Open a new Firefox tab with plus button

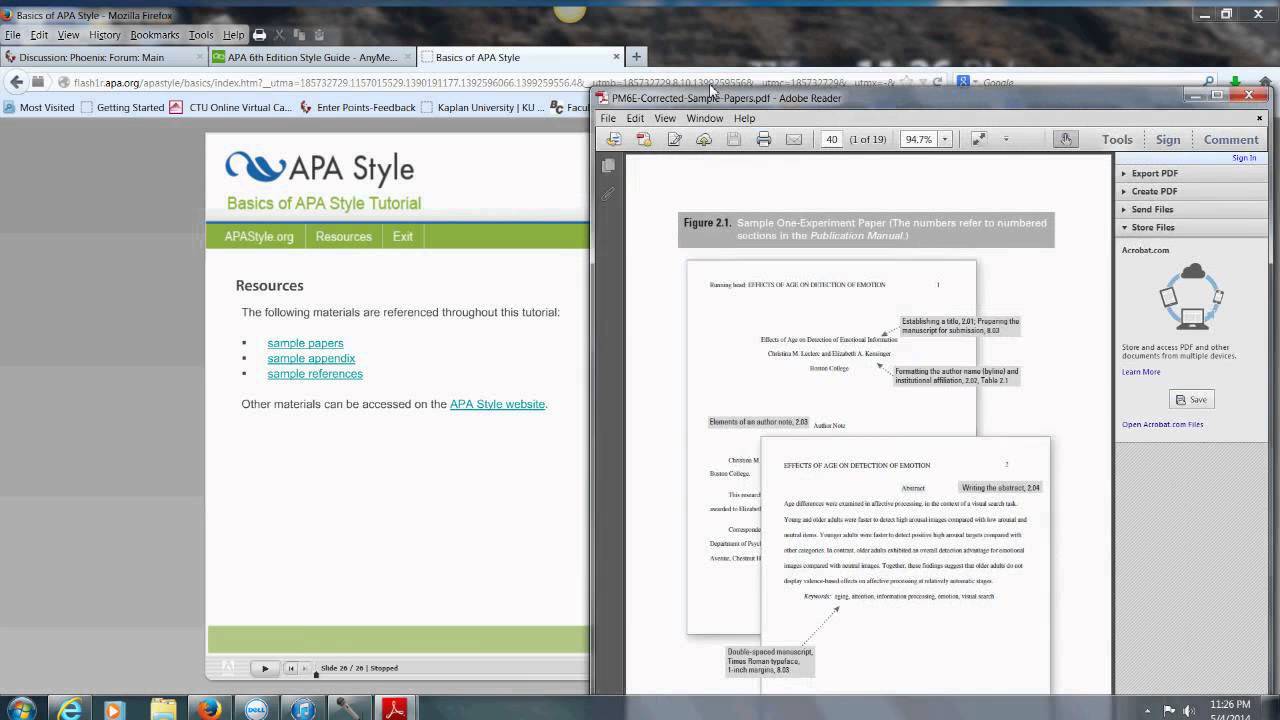[x=636, y=57]
